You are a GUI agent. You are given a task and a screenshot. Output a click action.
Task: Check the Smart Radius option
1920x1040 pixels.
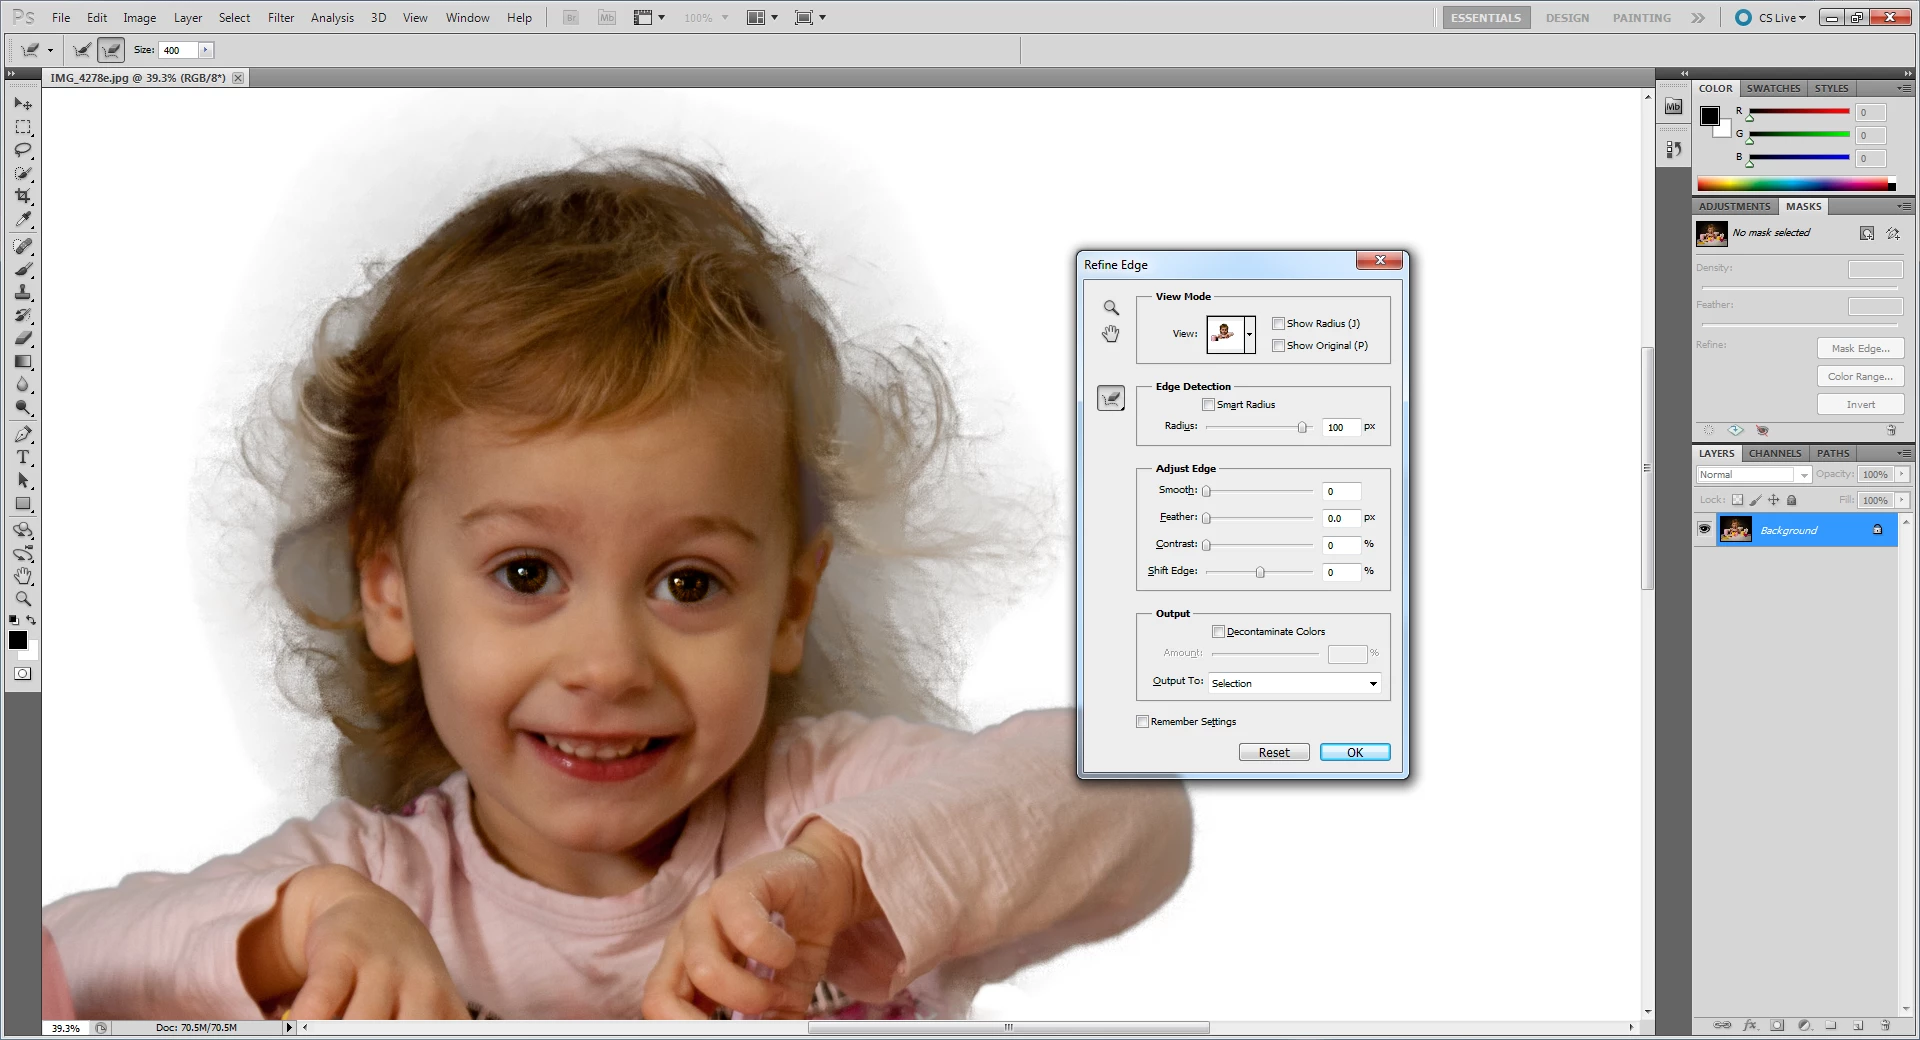tap(1208, 404)
